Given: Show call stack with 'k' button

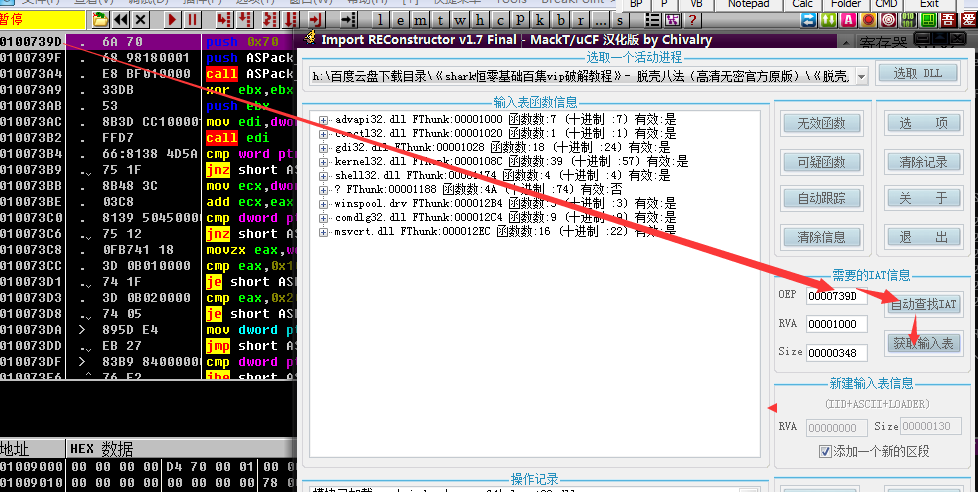Looking at the screenshot, I should pos(542,19).
